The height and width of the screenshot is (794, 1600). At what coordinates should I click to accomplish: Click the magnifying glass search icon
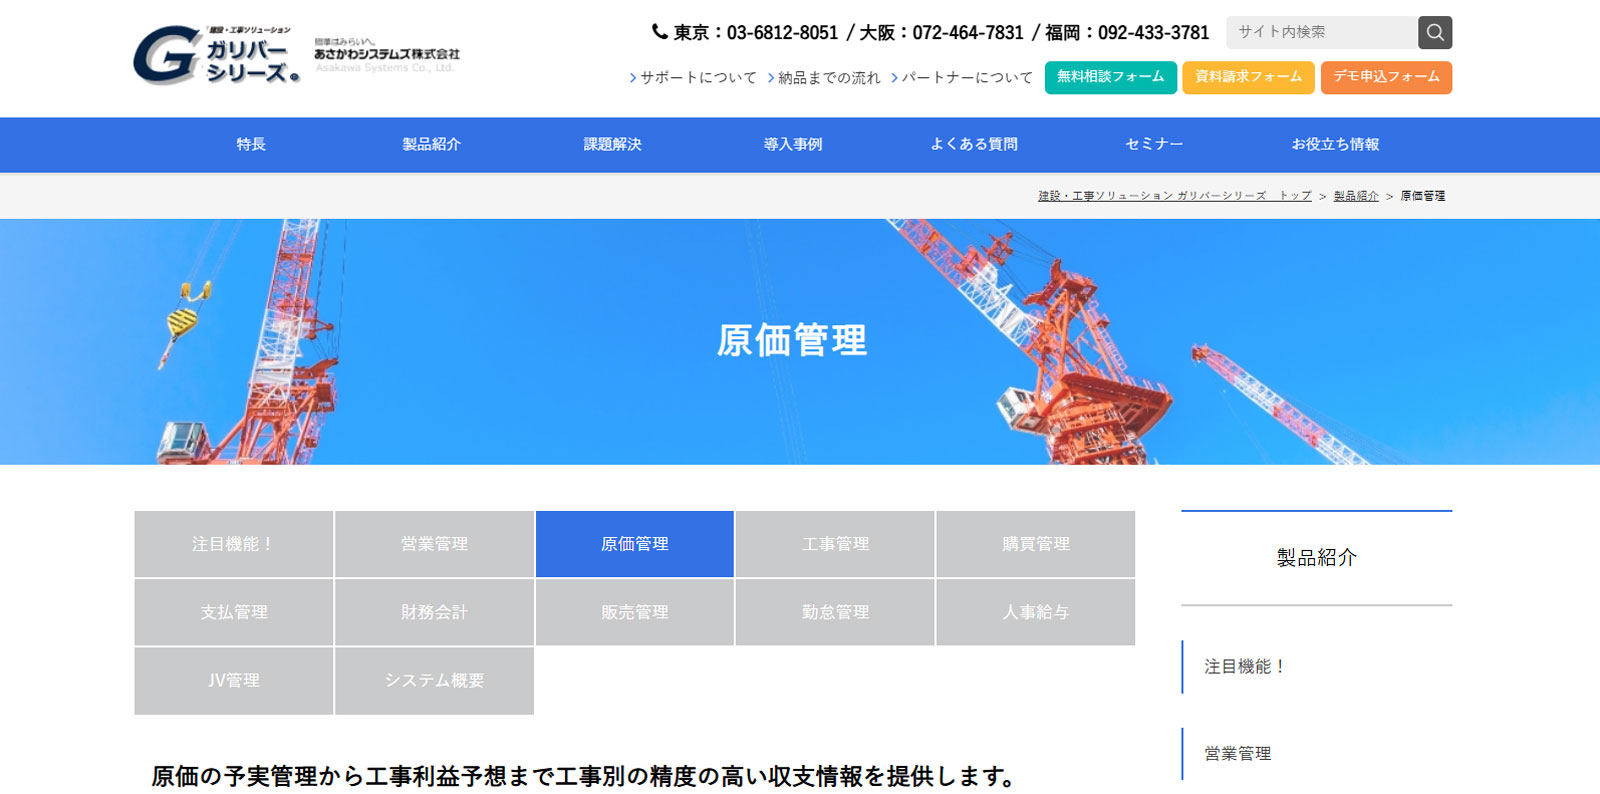(1434, 33)
